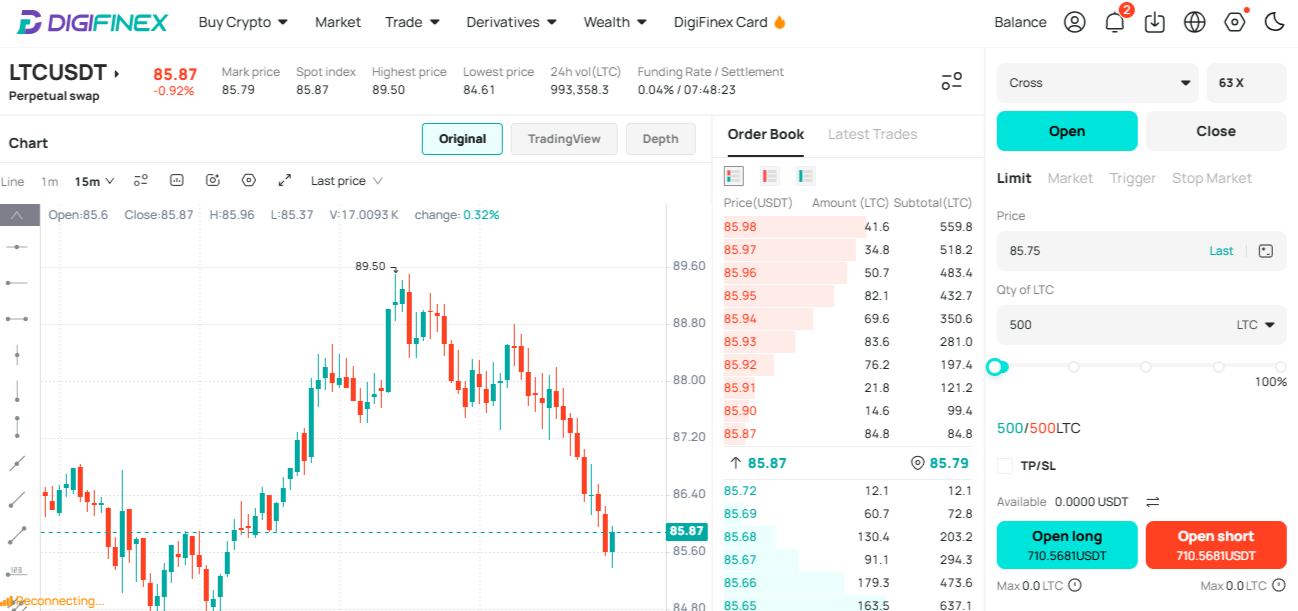
Task: Click the Balance link
Action: click(x=1020, y=22)
